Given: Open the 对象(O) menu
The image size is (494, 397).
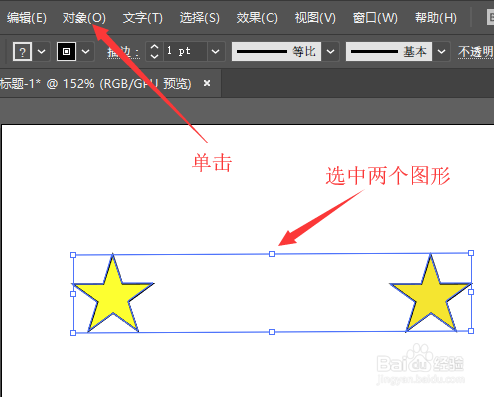Looking at the screenshot, I should pyautogui.click(x=84, y=18).
